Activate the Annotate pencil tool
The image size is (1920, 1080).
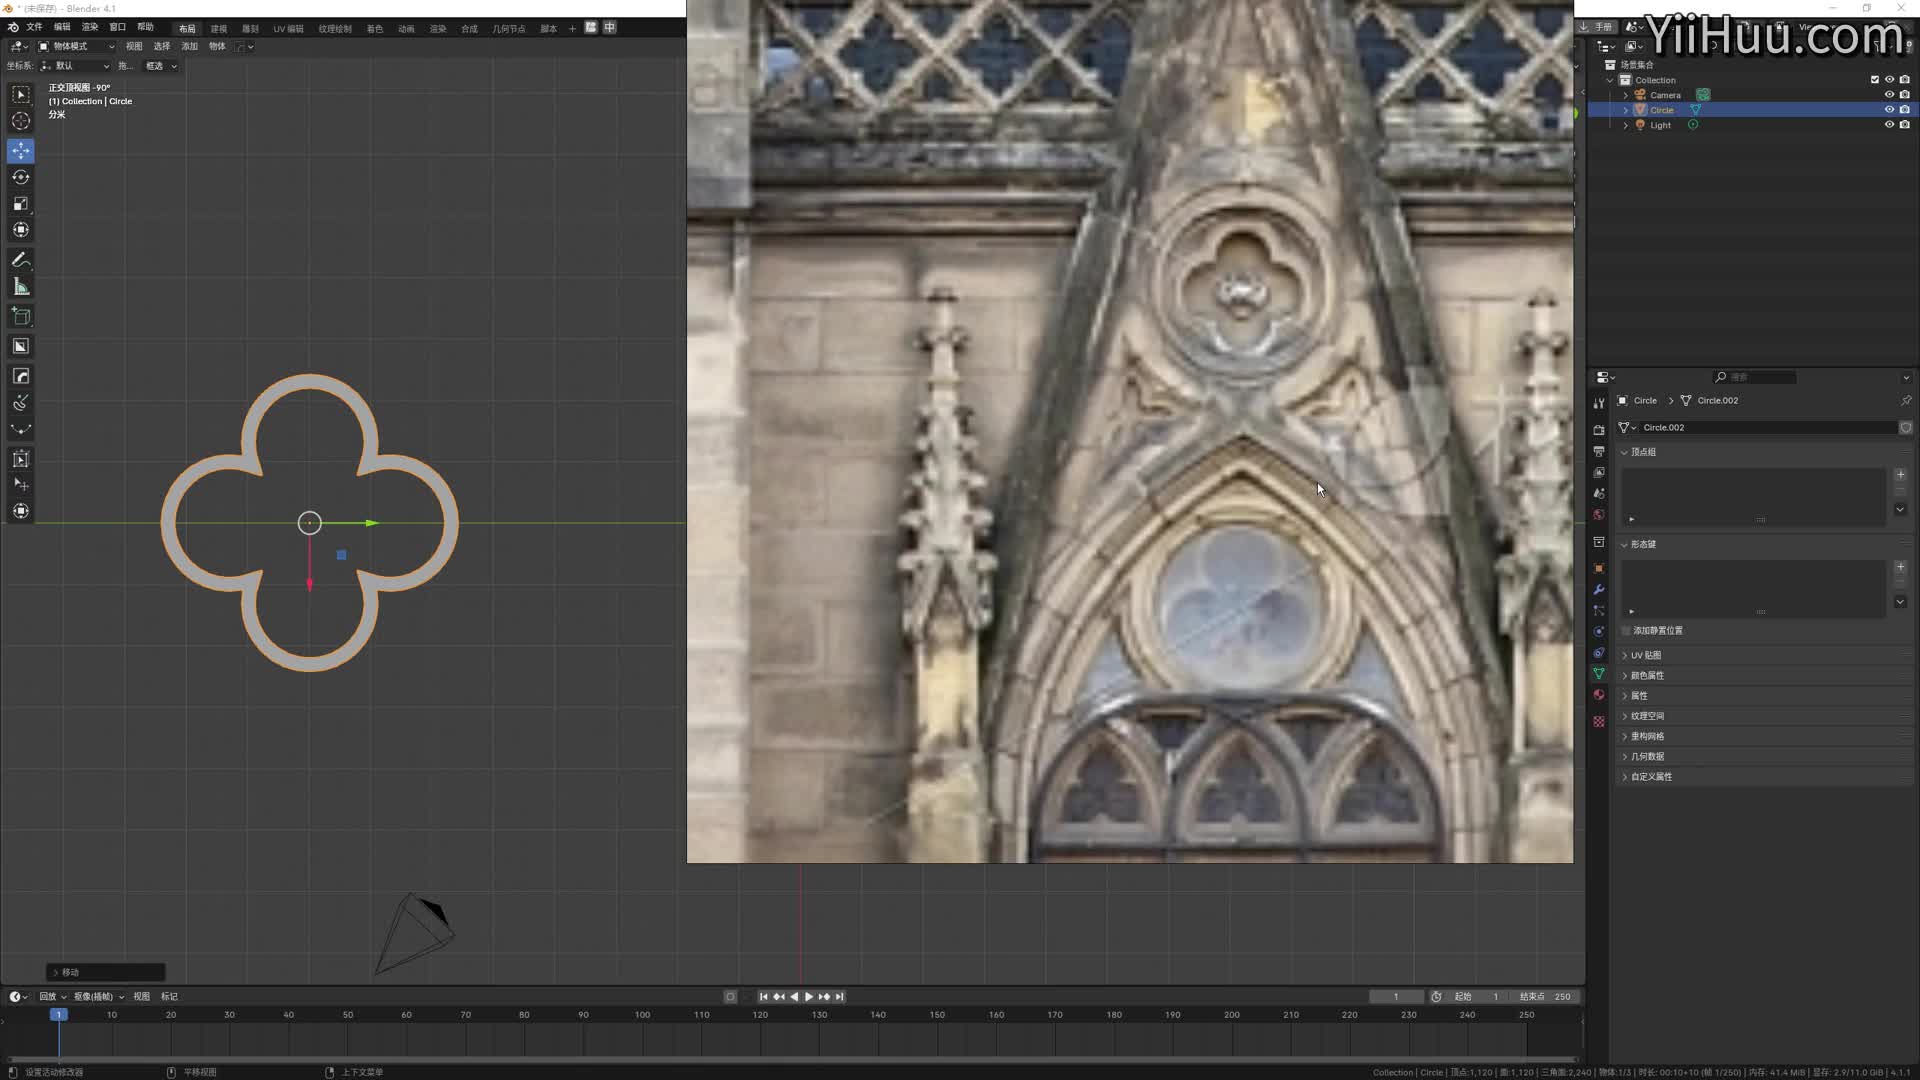click(21, 260)
